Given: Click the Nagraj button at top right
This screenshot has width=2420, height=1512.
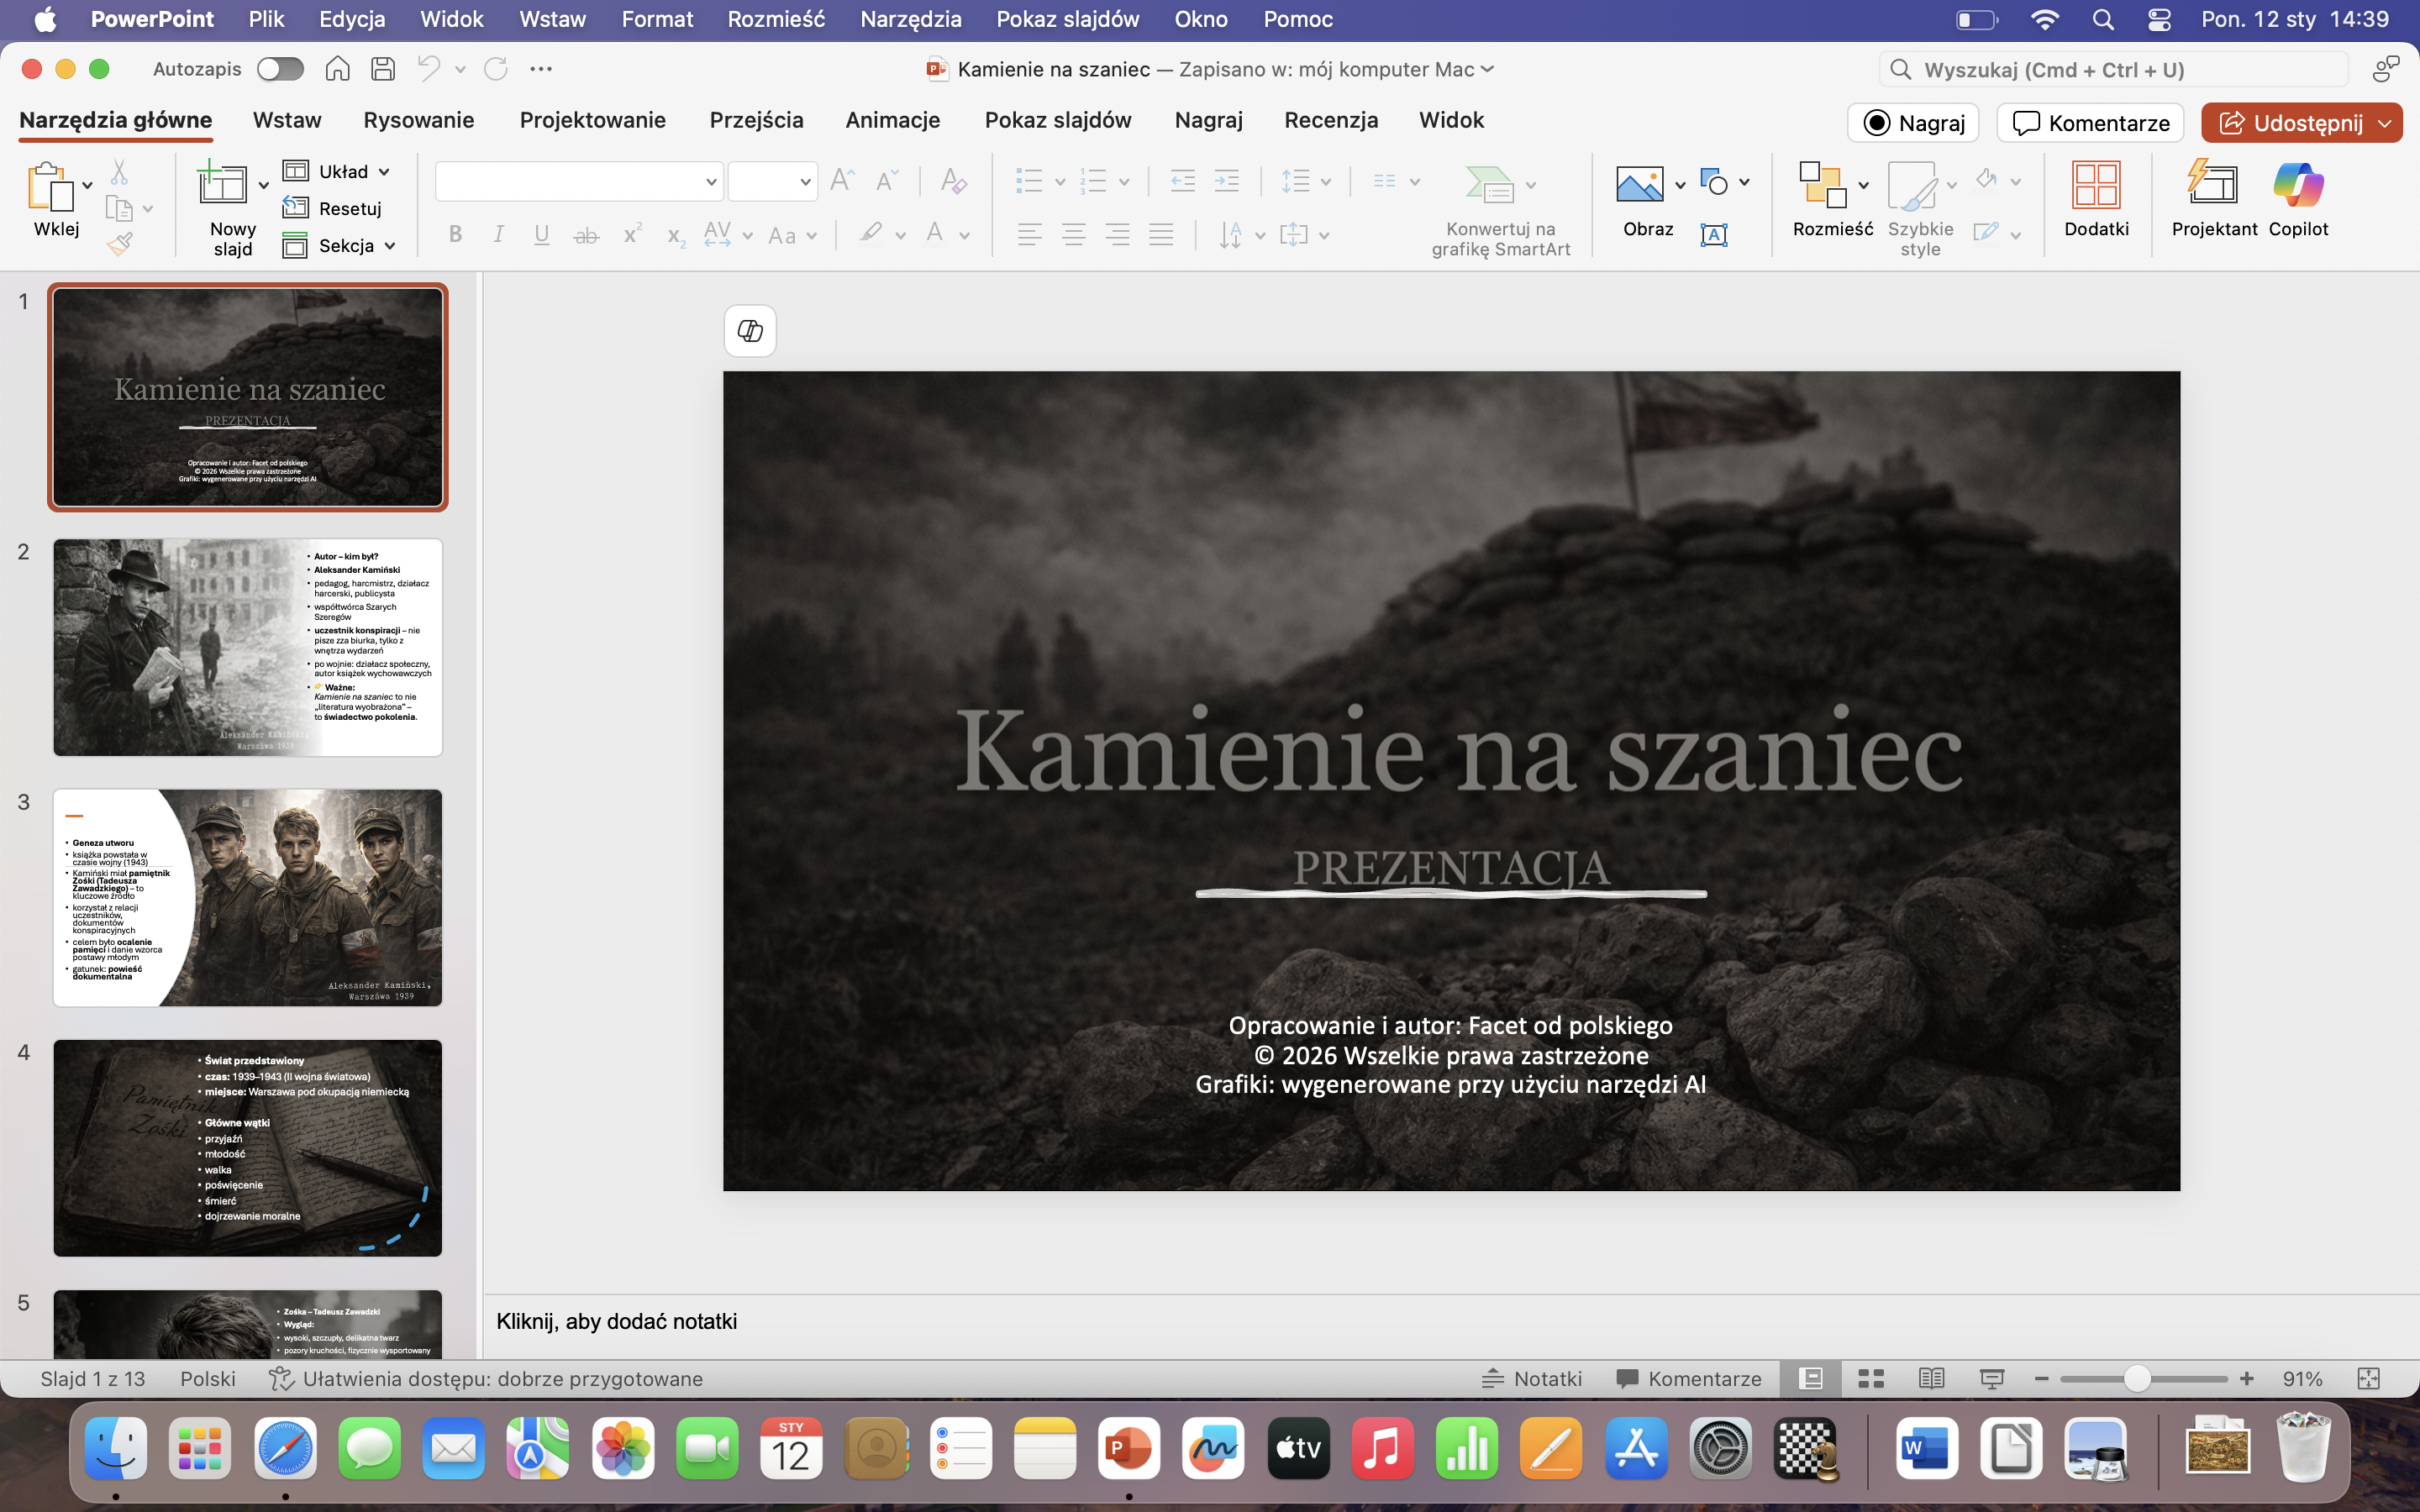Looking at the screenshot, I should coord(1913,123).
